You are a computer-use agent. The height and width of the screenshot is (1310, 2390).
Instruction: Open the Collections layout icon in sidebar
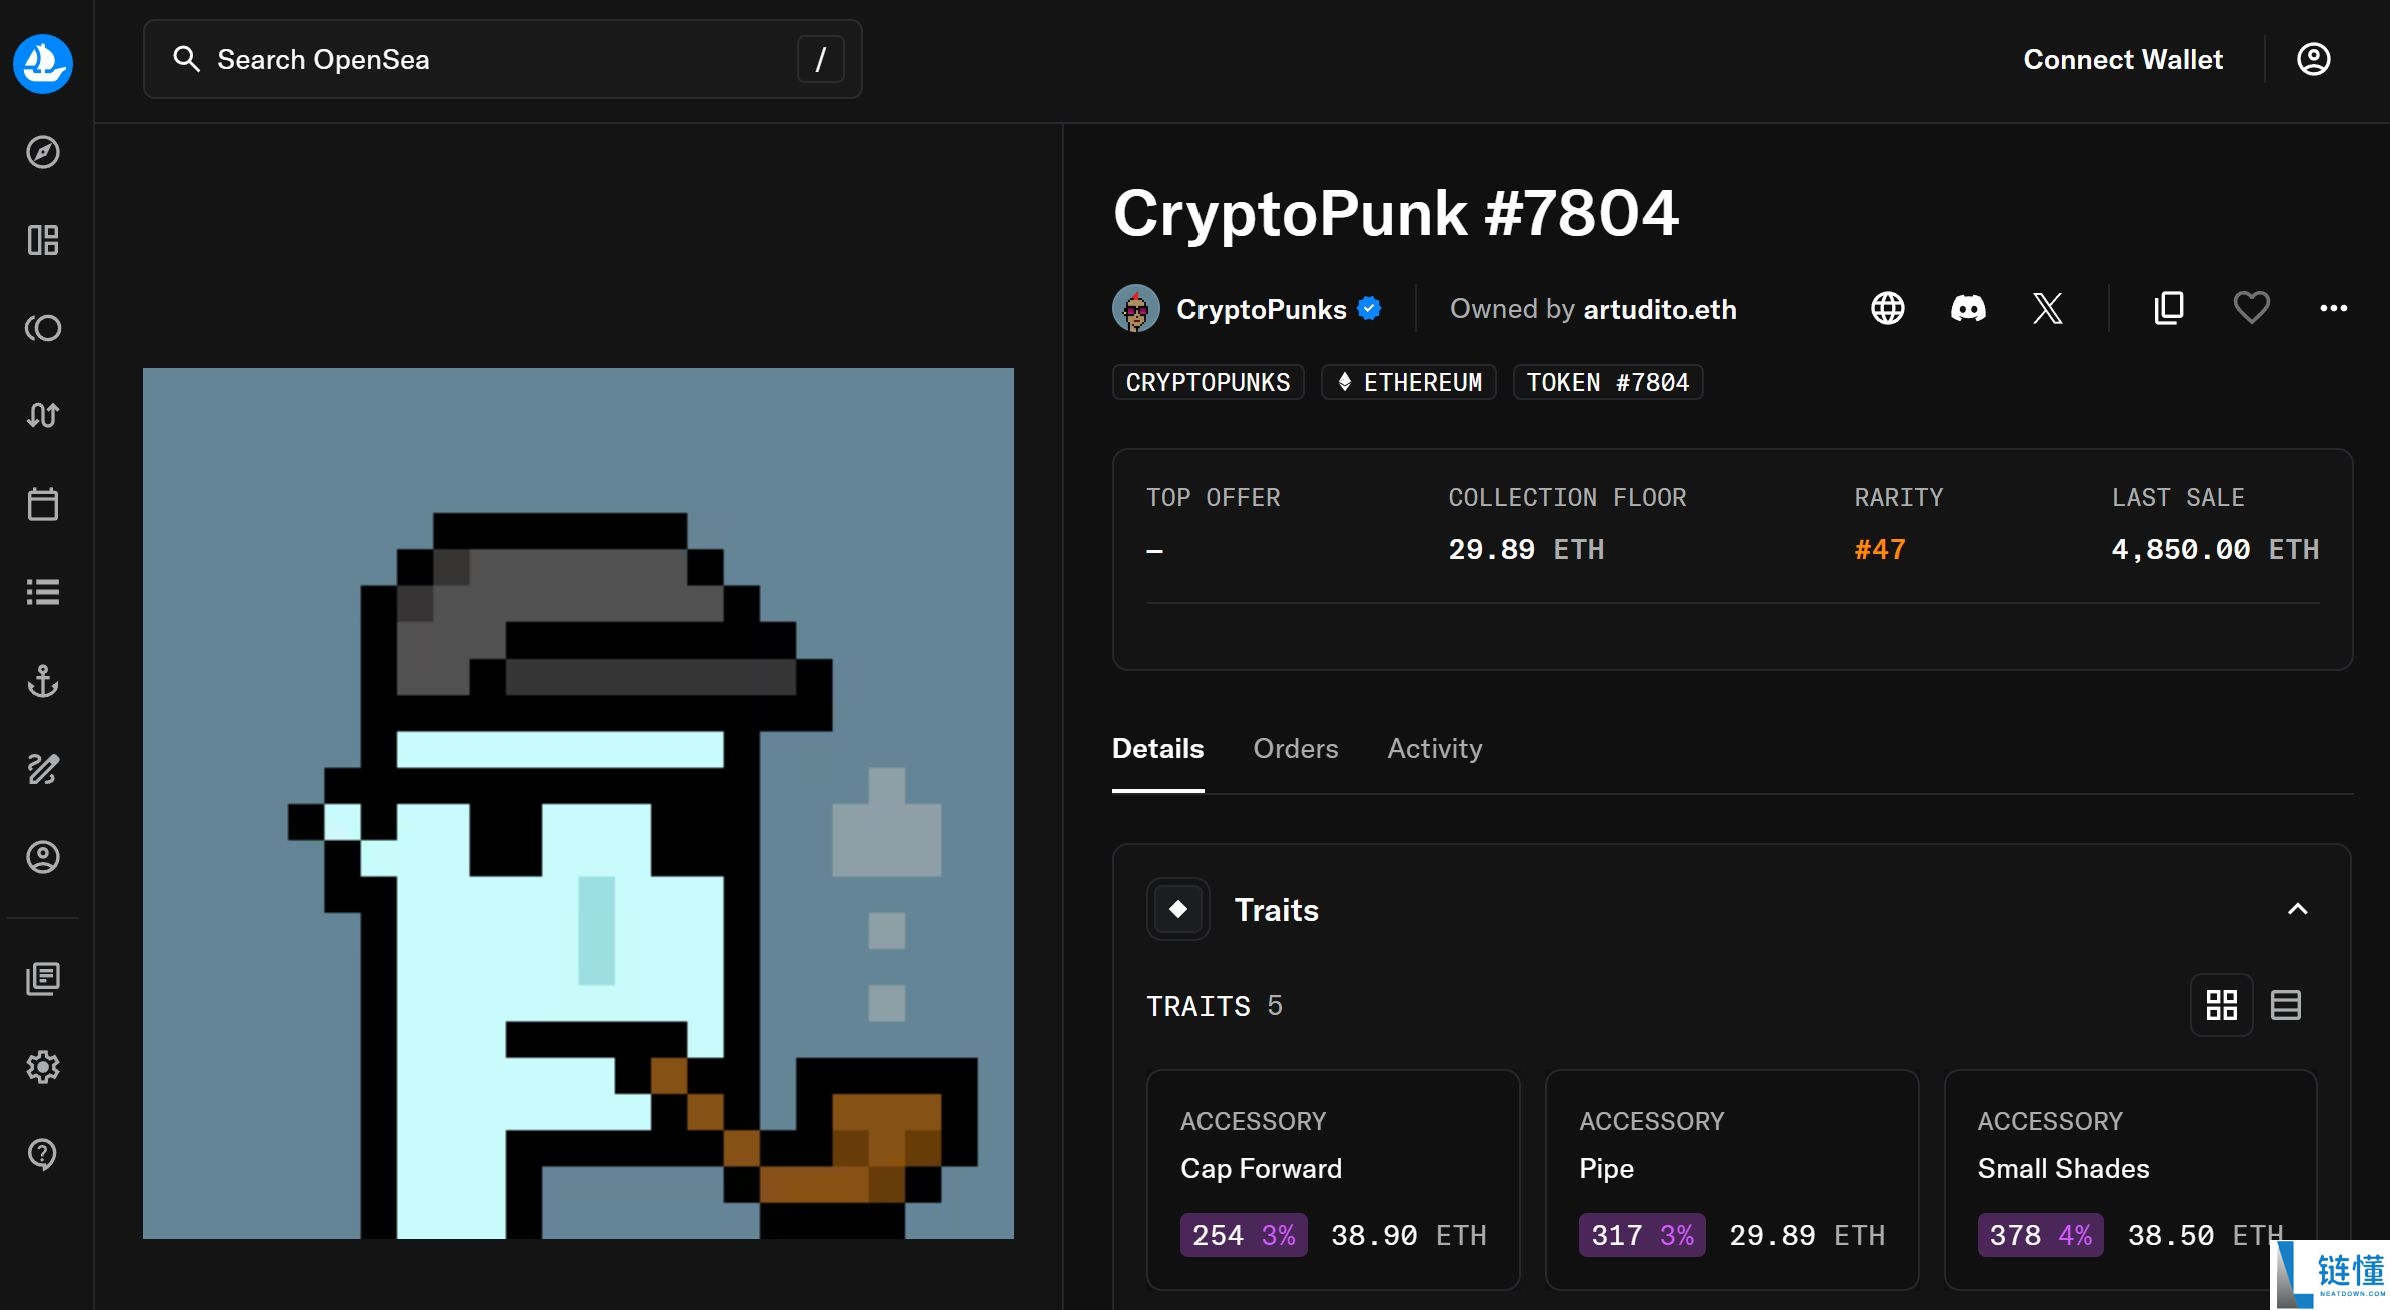pos(43,240)
